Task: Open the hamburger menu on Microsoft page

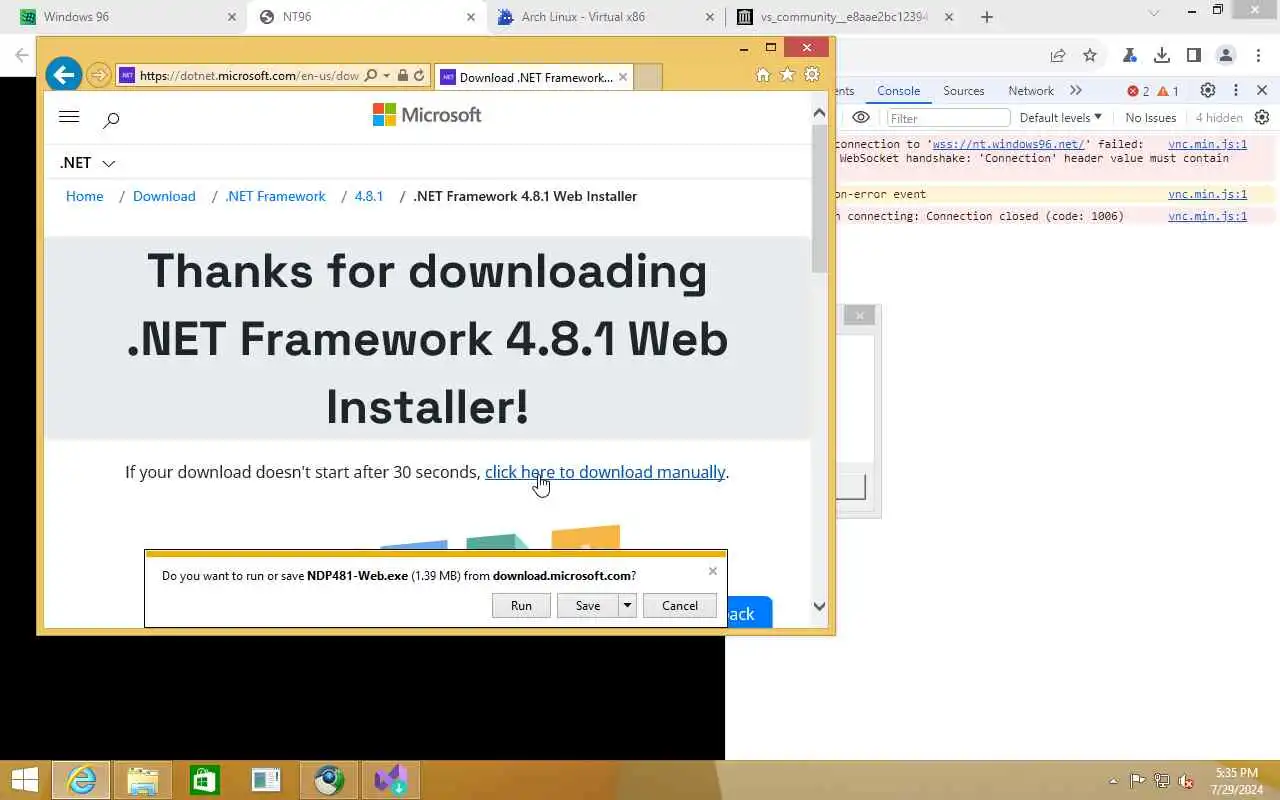Action: (69, 117)
